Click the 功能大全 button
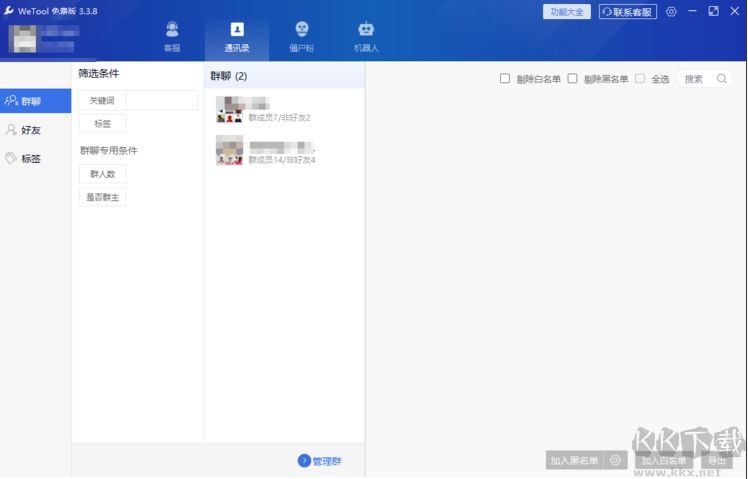 [567, 12]
